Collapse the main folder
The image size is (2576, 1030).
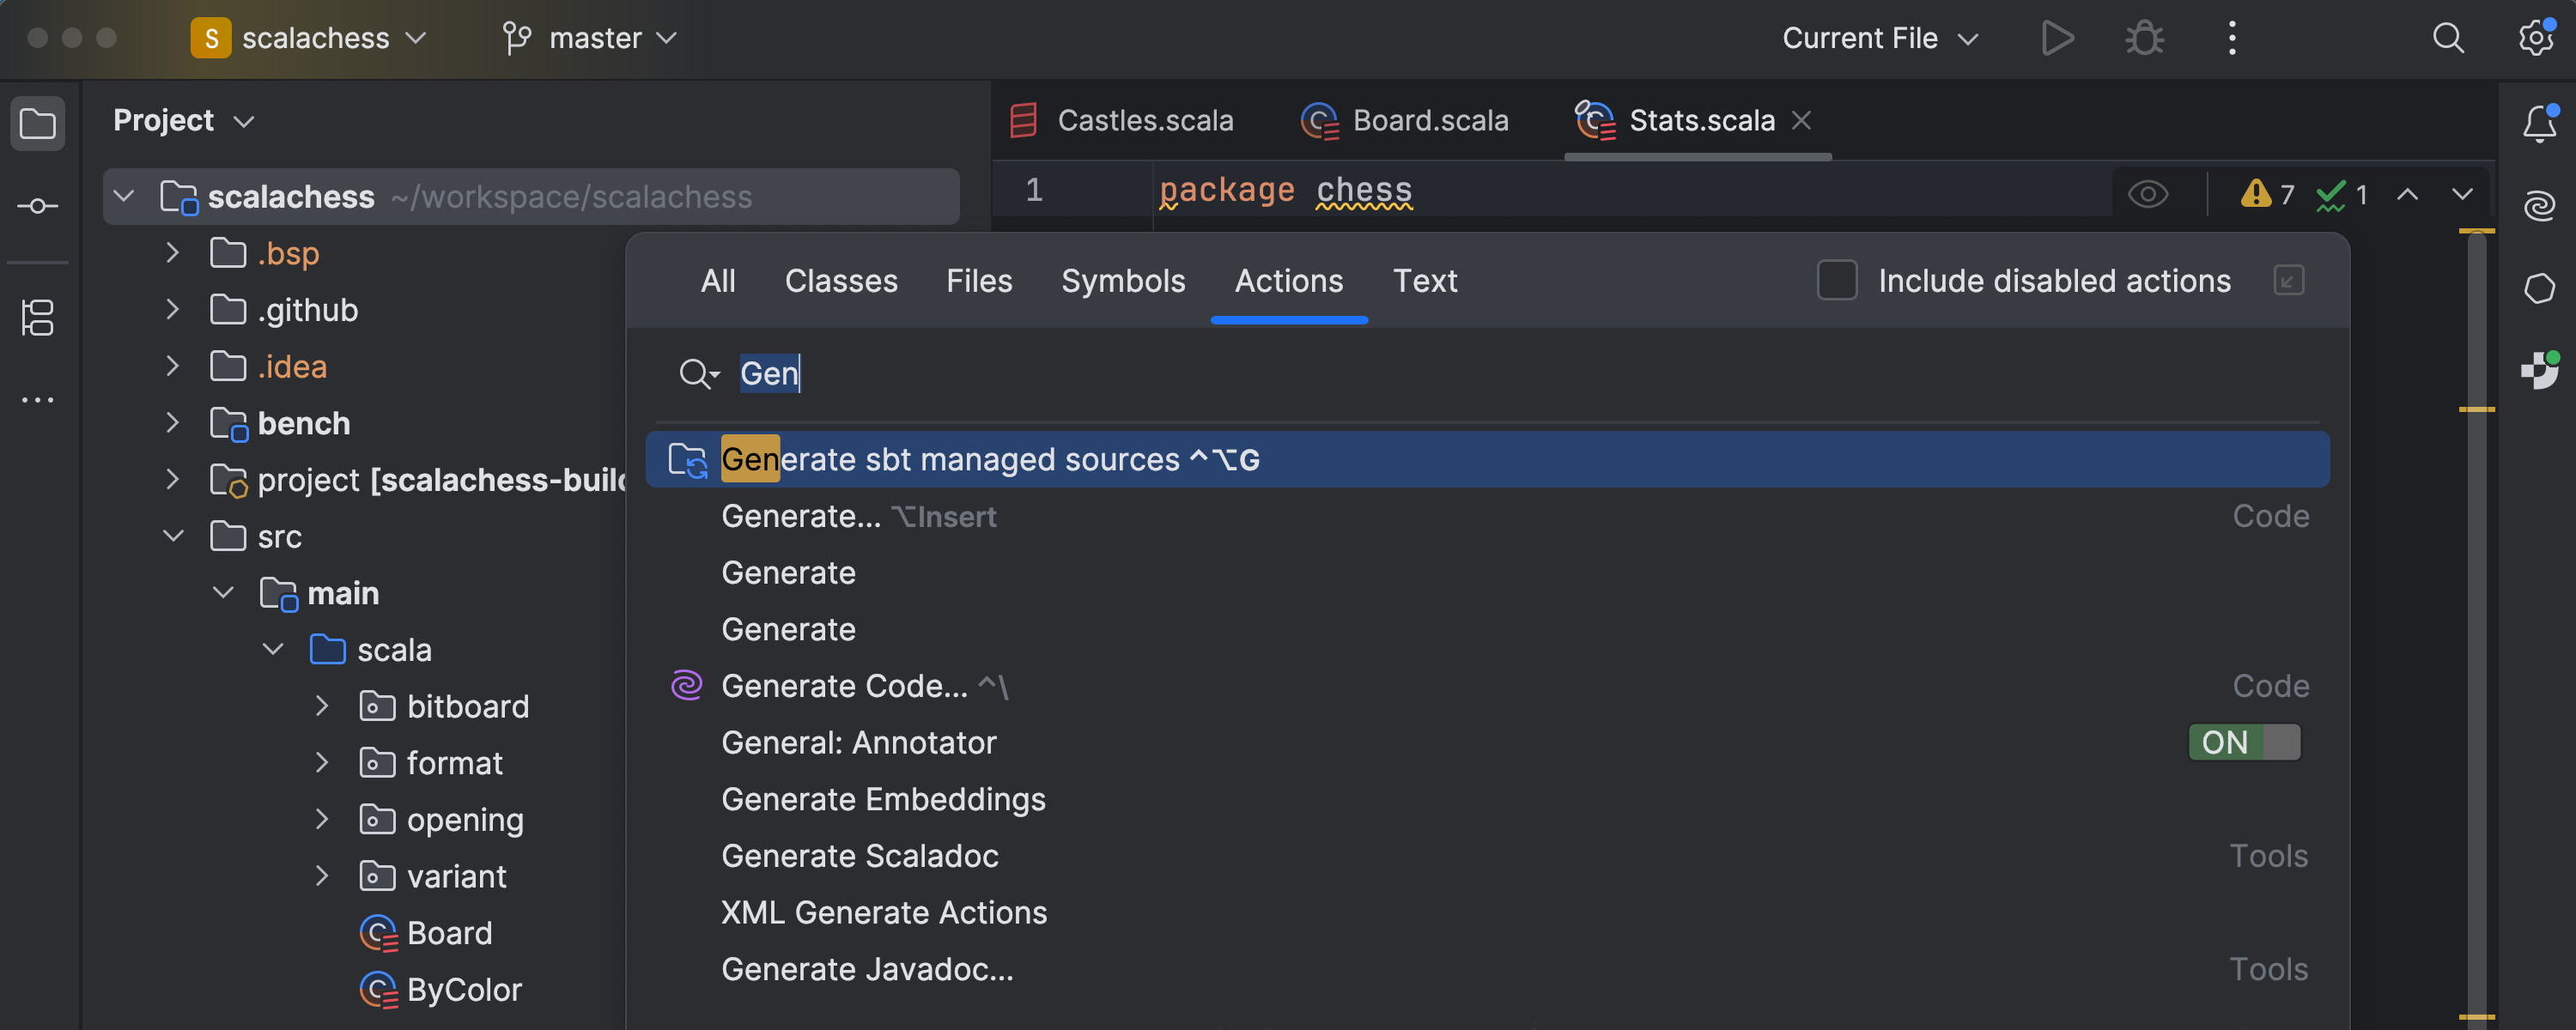[x=223, y=593]
